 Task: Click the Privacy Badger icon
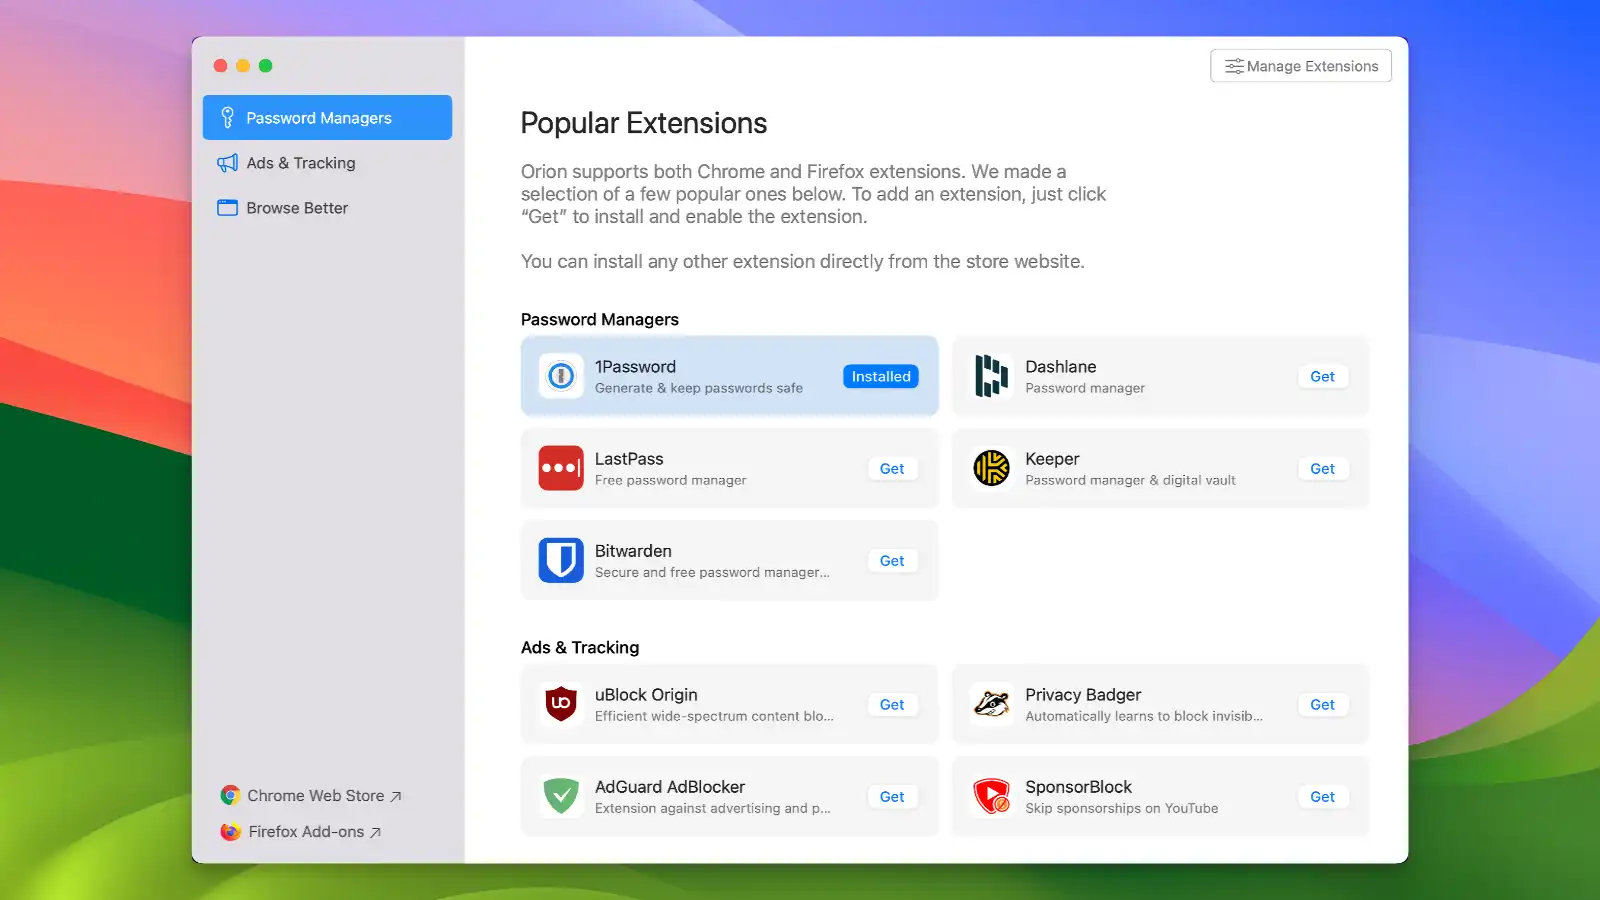point(991,704)
